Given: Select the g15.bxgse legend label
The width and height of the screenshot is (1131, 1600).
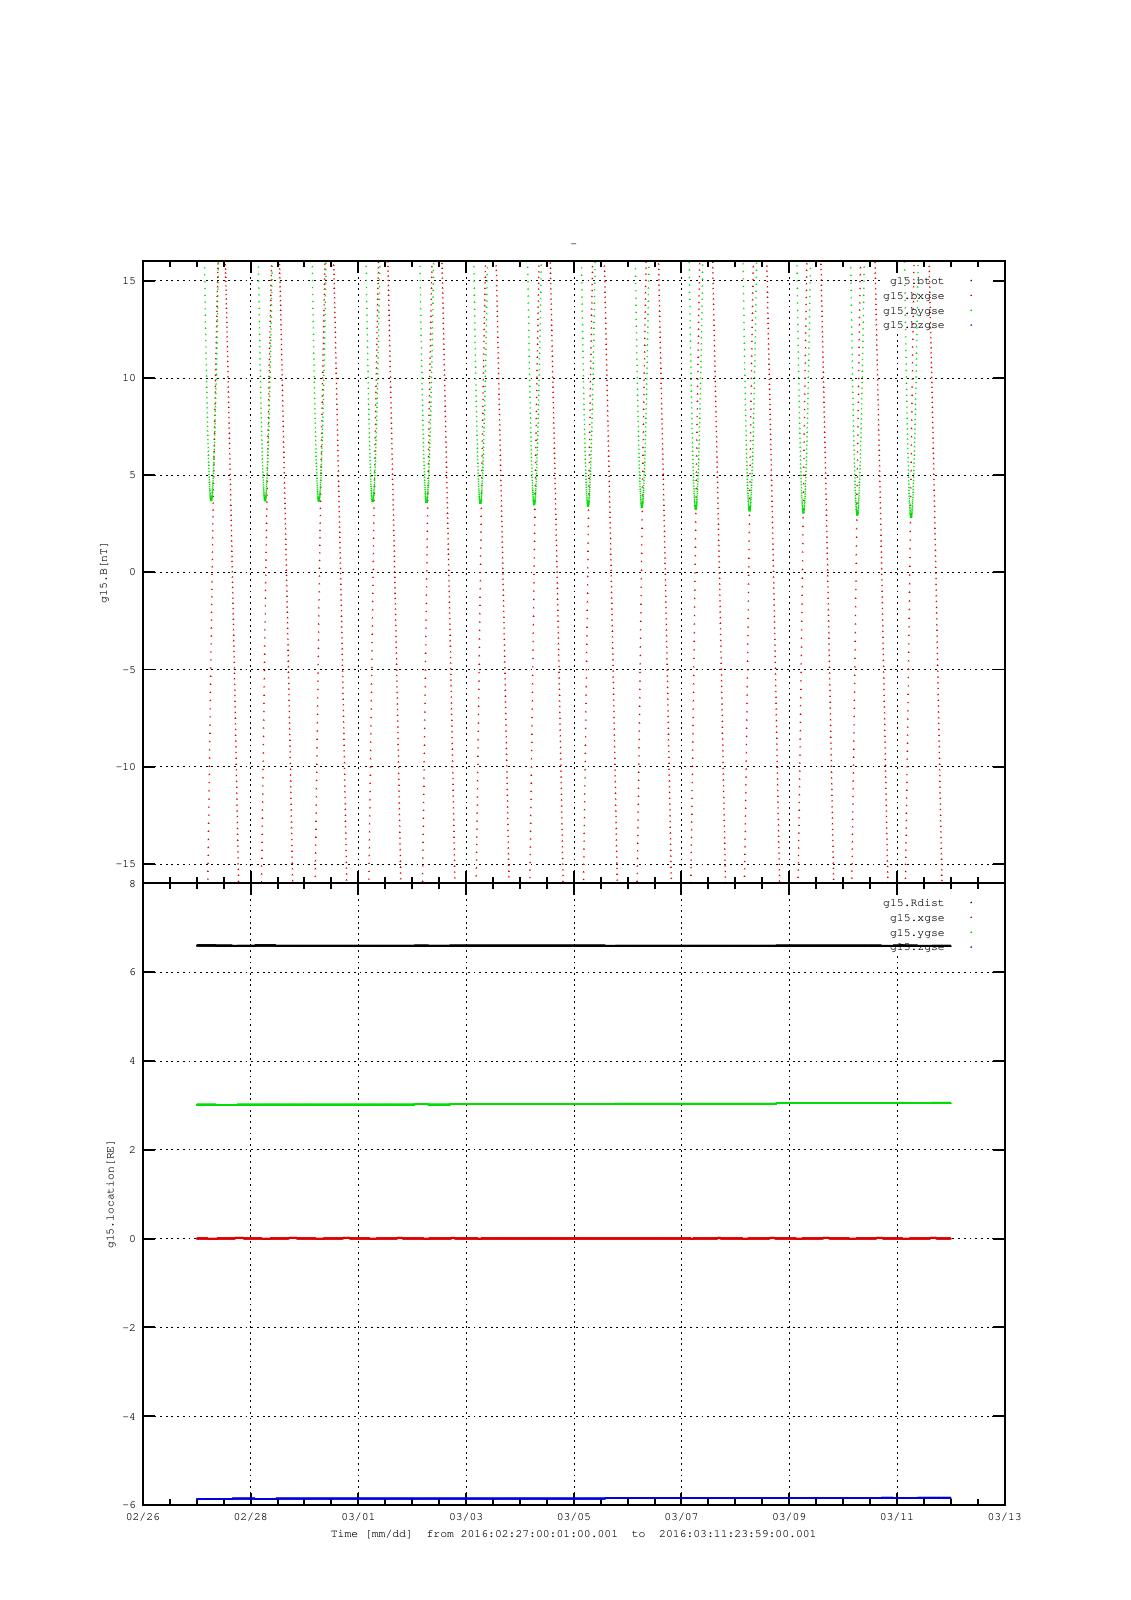Looking at the screenshot, I should click(x=913, y=296).
